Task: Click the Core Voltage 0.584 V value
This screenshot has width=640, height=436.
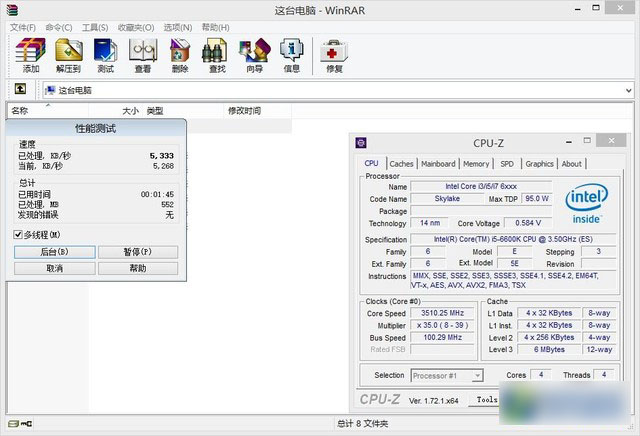Action: point(528,223)
